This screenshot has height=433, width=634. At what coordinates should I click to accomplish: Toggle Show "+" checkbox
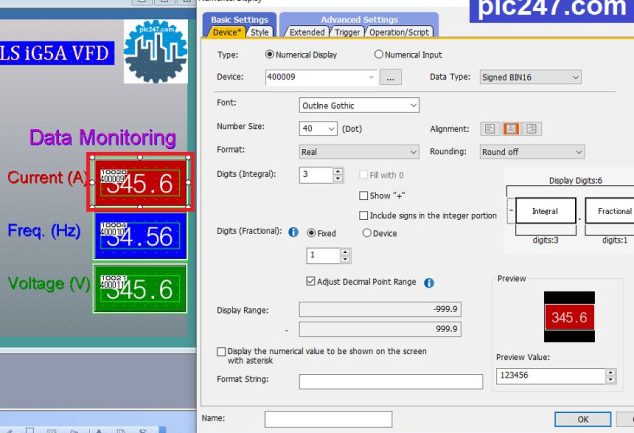363,196
